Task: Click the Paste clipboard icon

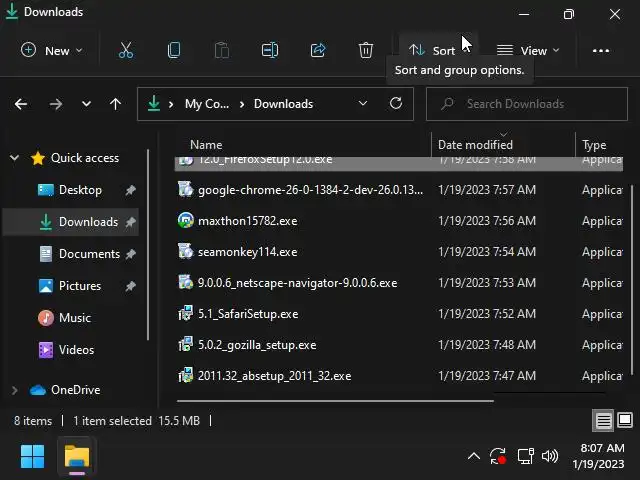Action: pos(222,51)
